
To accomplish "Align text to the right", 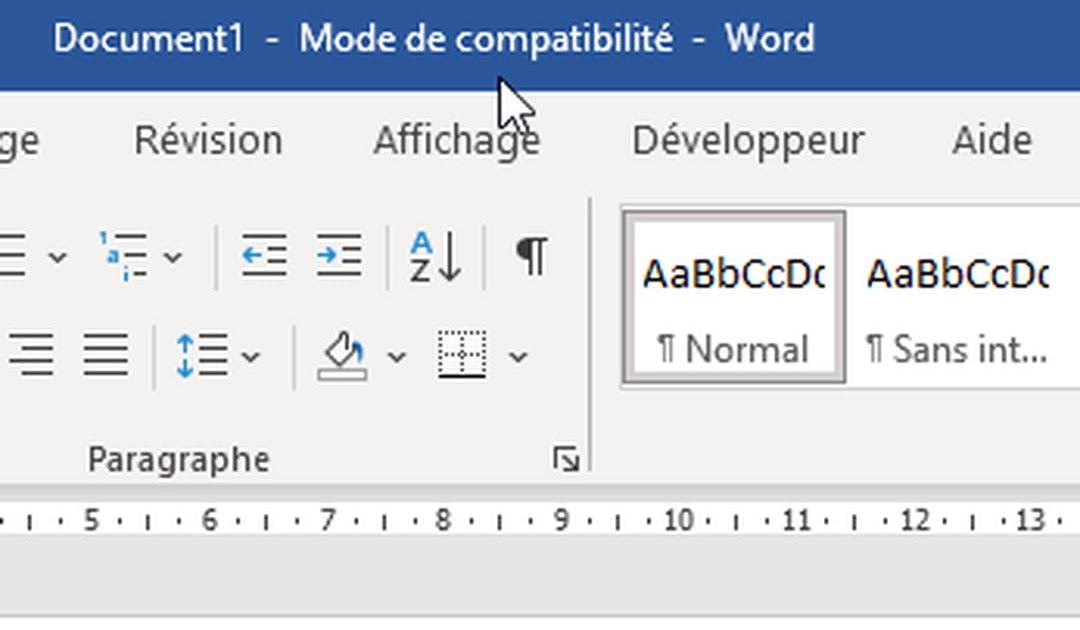I will tap(31, 355).
